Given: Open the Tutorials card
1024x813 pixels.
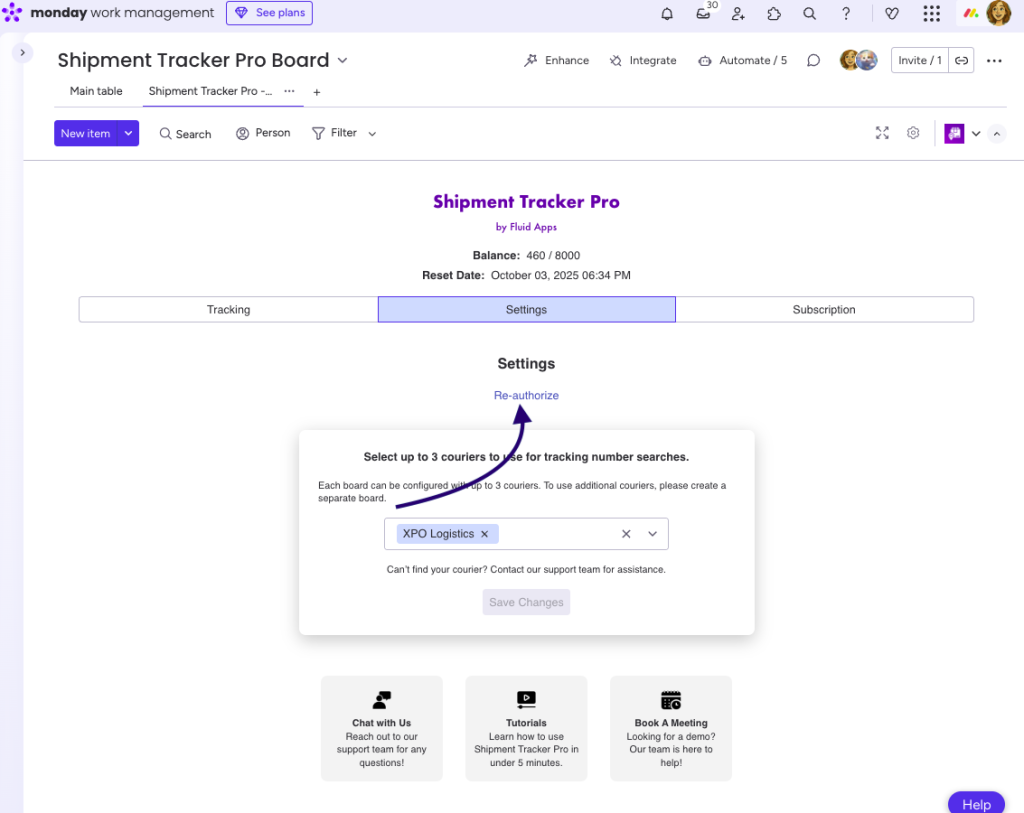Looking at the screenshot, I should pos(526,728).
